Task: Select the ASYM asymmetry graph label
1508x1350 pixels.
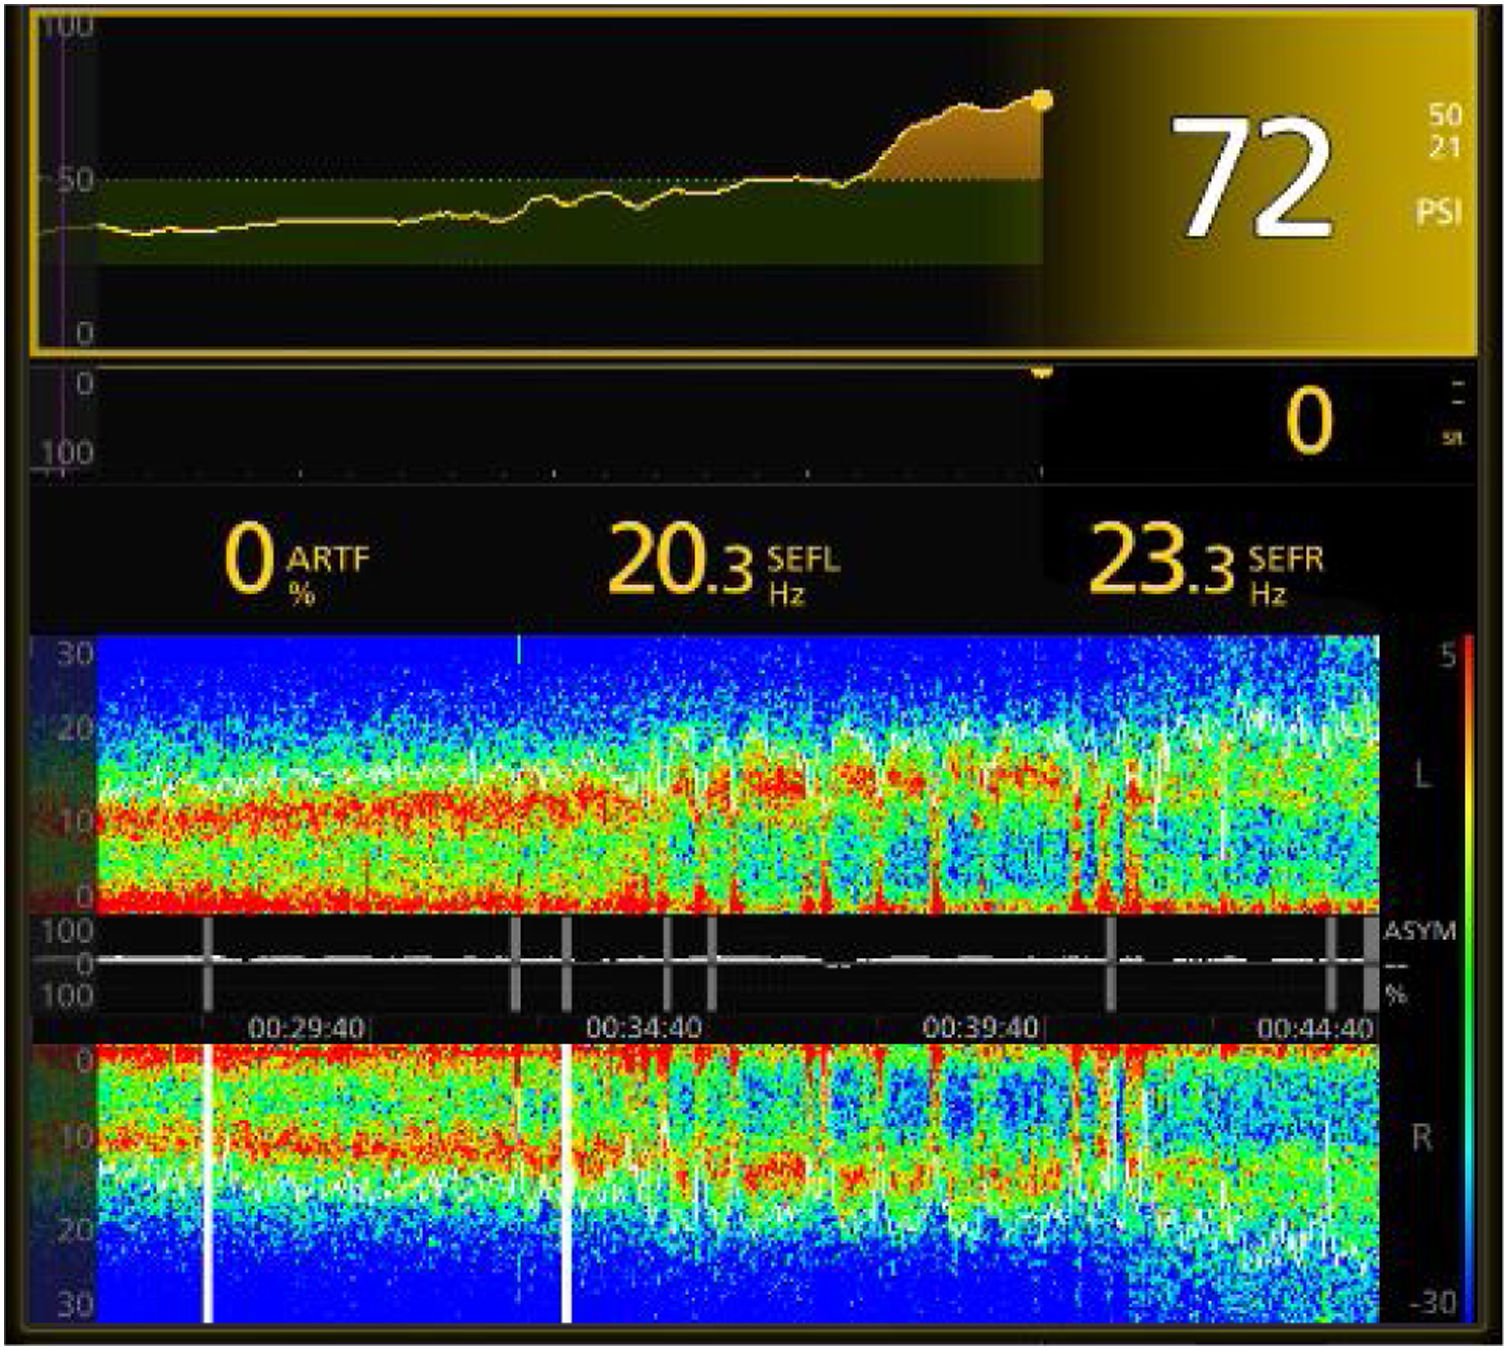Action: (x=1419, y=932)
